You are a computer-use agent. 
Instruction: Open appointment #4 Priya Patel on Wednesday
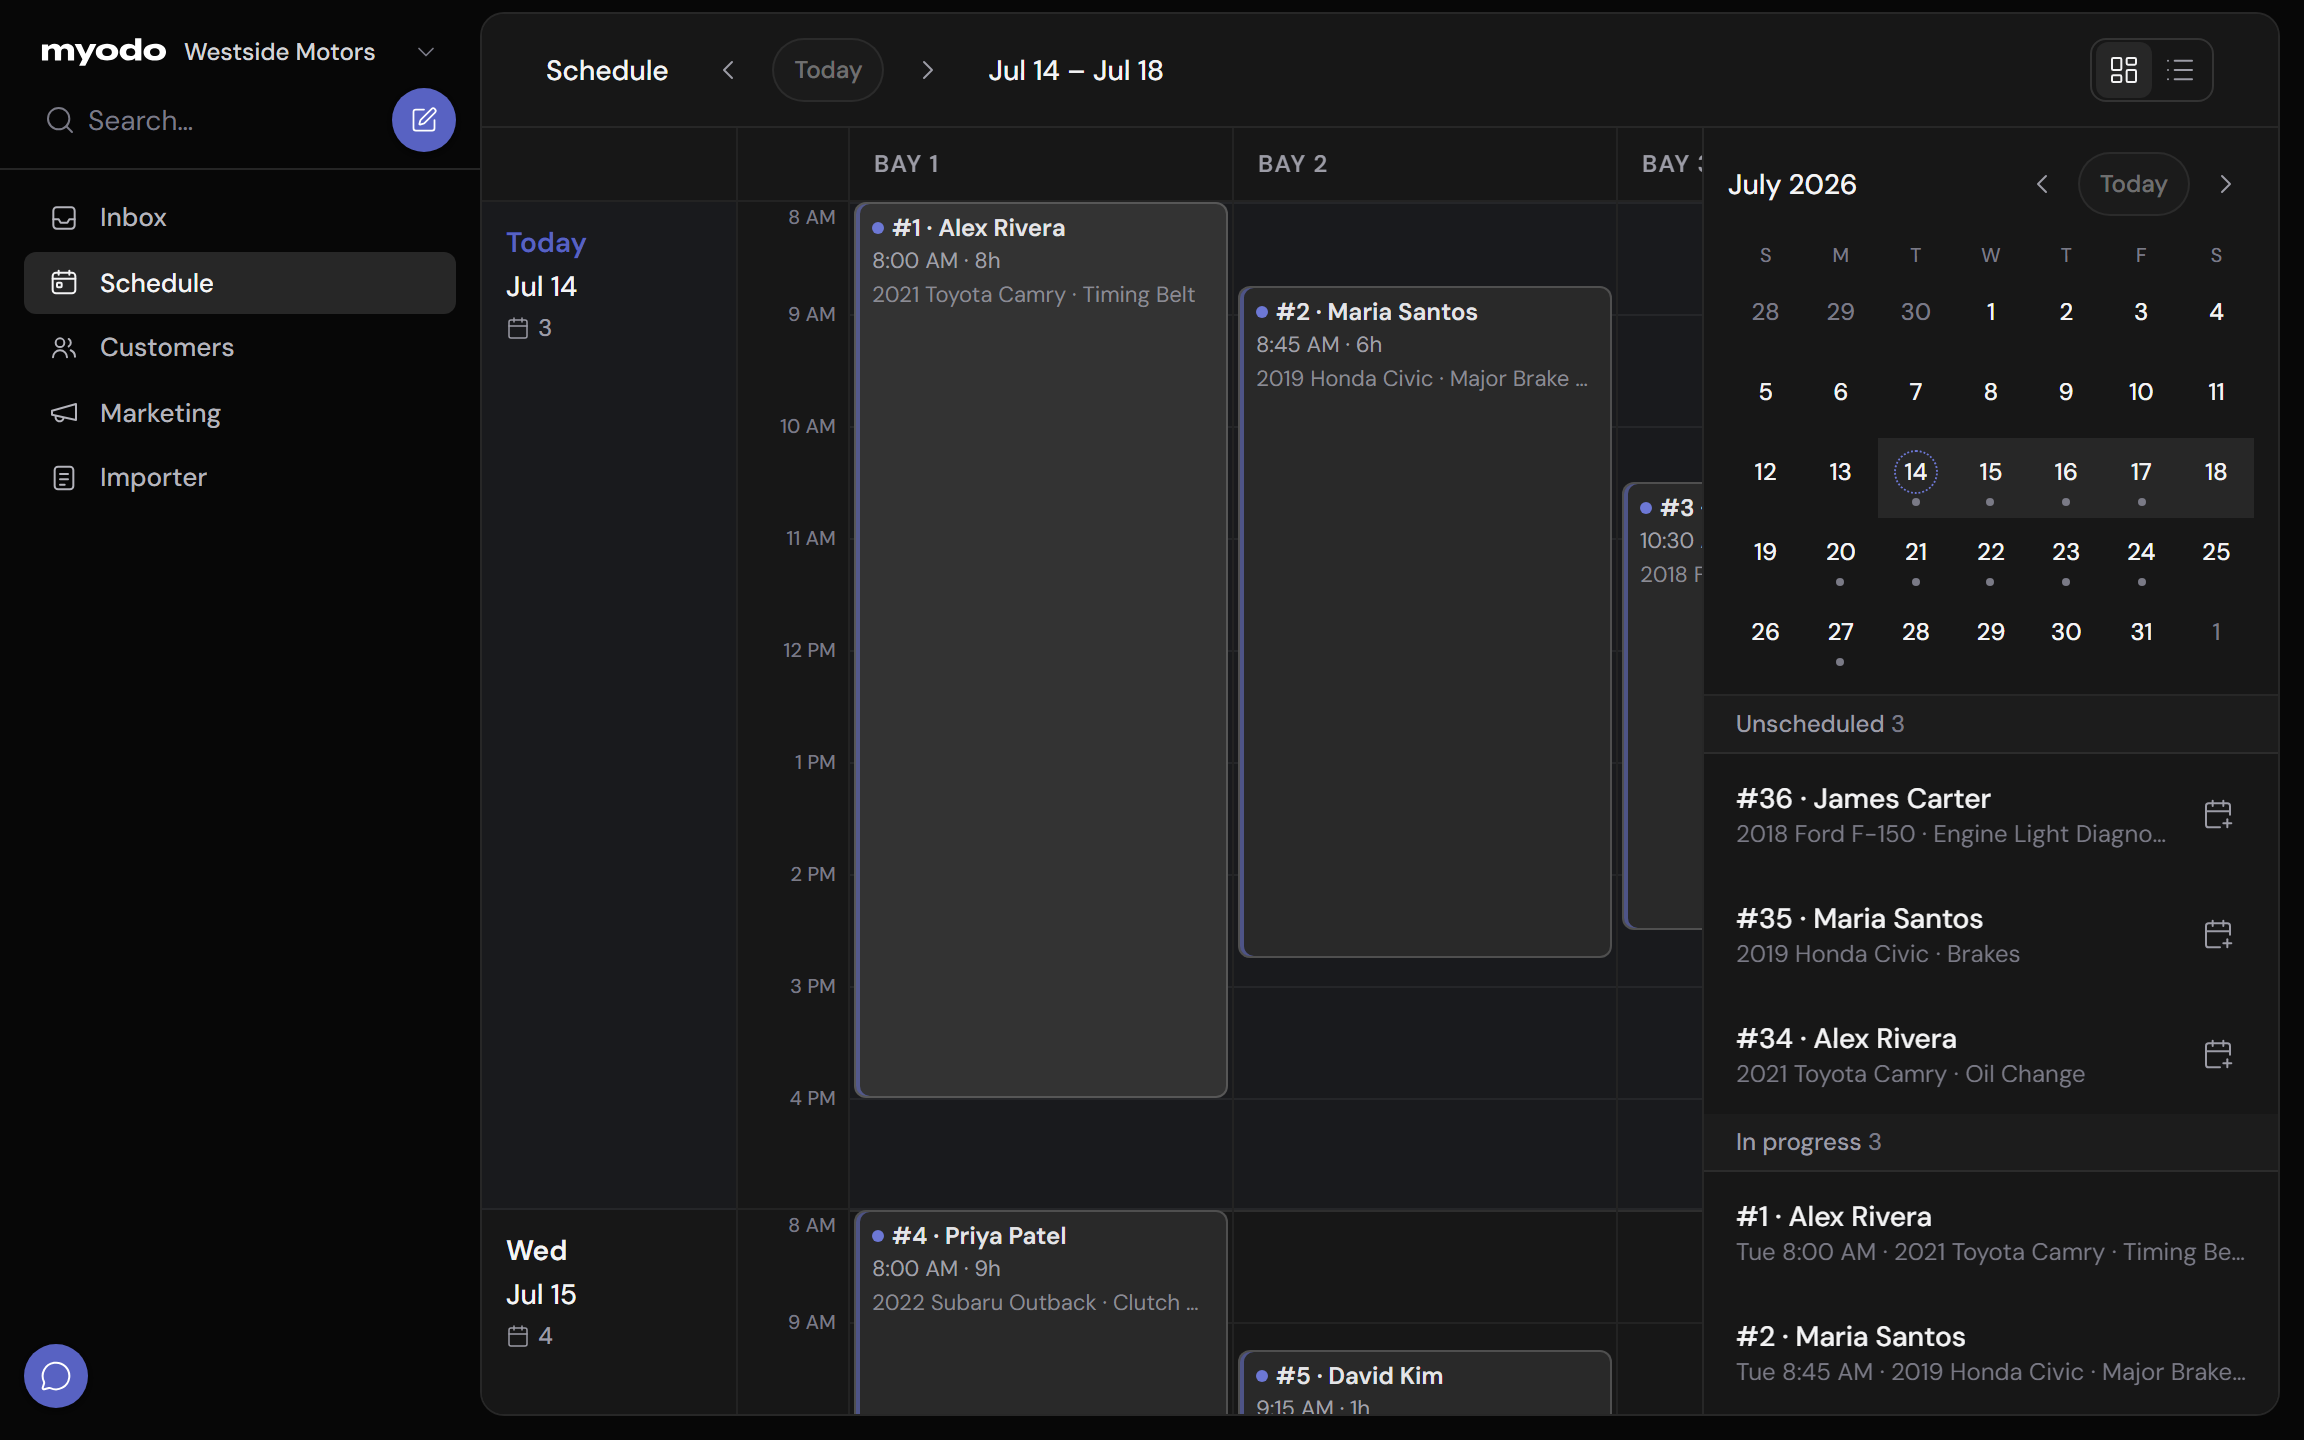click(1041, 1312)
